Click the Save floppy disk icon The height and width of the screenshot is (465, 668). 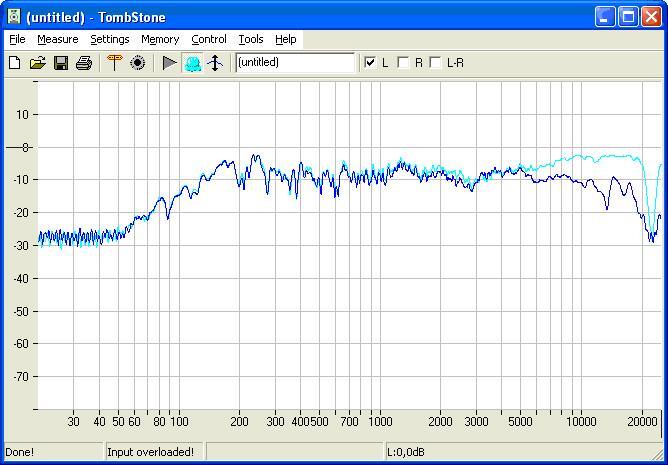pyautogui.click(x=61, y=63)
